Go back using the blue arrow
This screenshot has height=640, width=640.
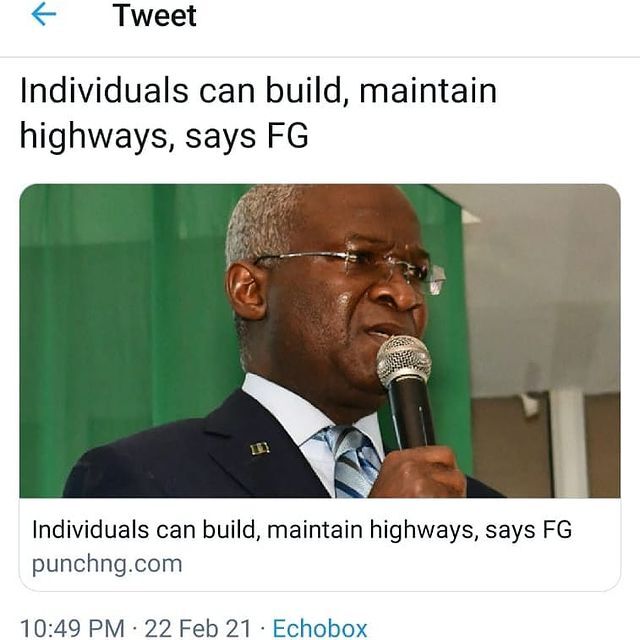click(x=44, y=15)
